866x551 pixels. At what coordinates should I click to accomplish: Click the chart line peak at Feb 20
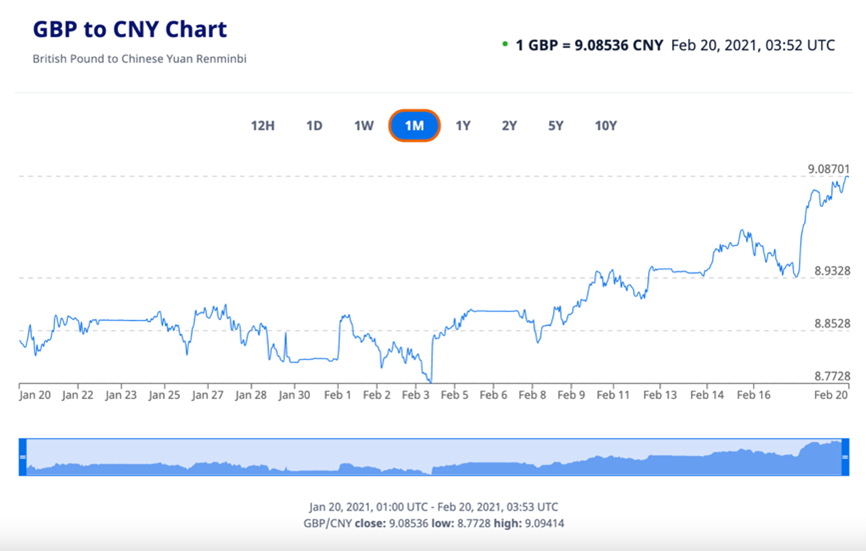847,177
